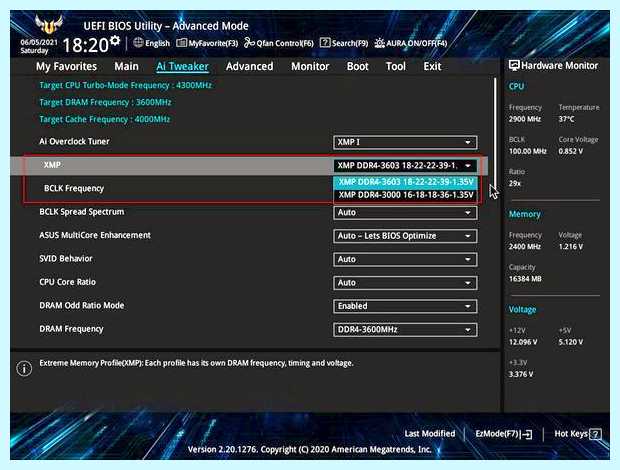Click the 06/05/2021 date text
620x470 pixels.
pyautogui.click(x=39, y=42)
